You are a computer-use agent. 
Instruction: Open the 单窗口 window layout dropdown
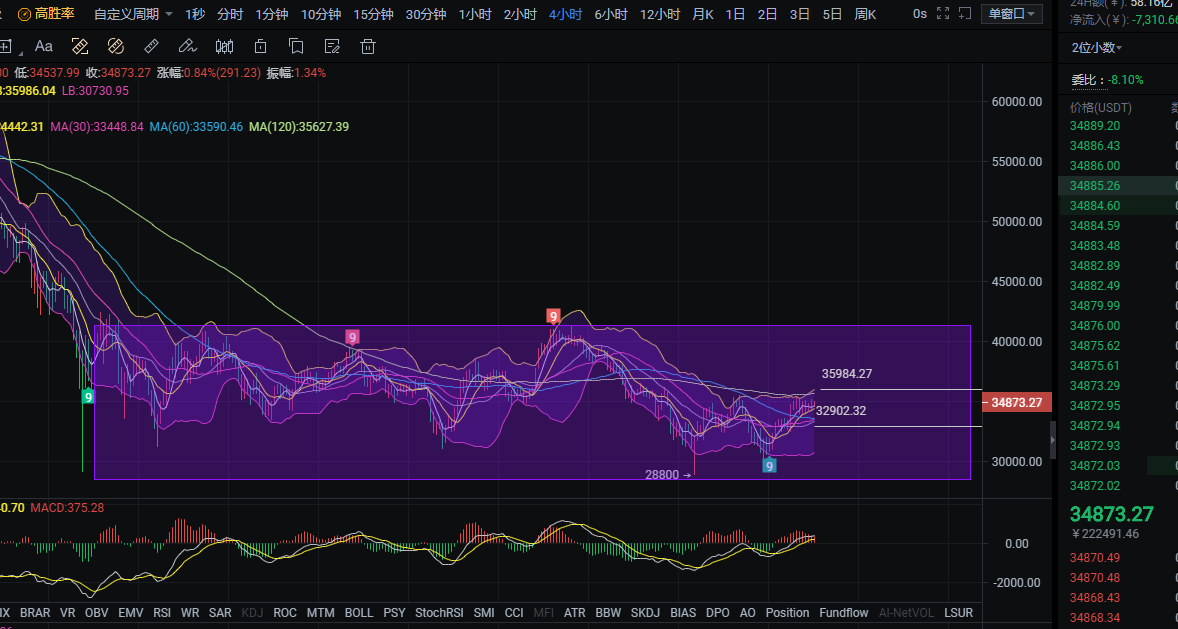pyautogui.click(x=1013, y=14)
